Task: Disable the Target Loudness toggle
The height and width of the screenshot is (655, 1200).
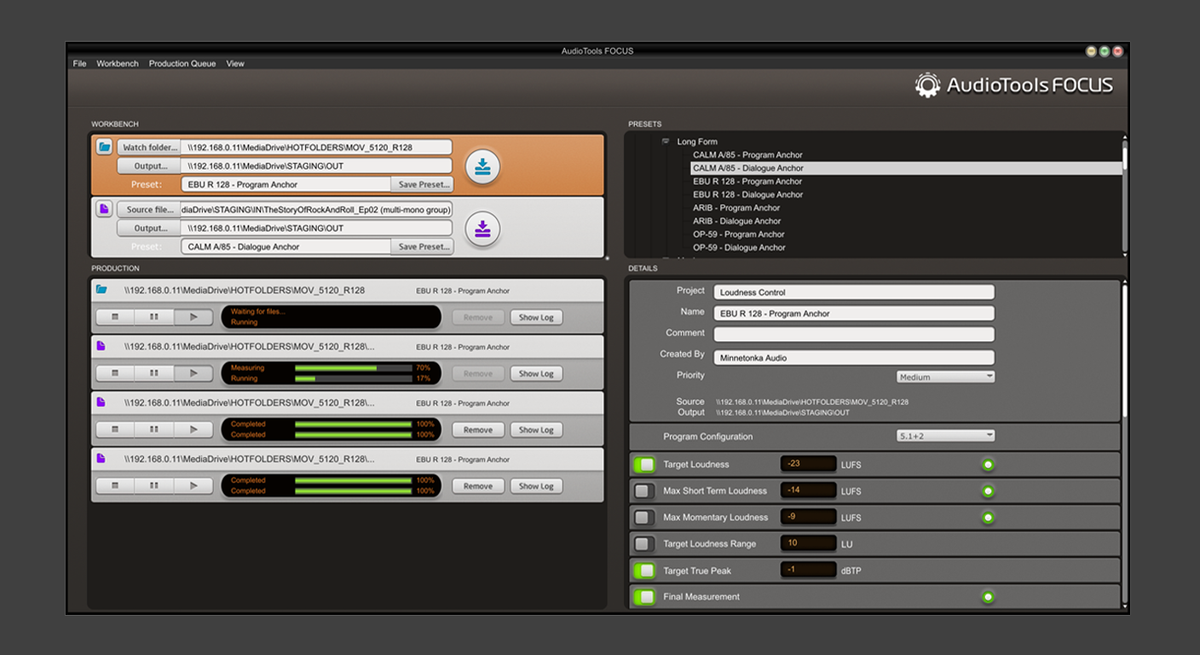Action: (644, 465)
